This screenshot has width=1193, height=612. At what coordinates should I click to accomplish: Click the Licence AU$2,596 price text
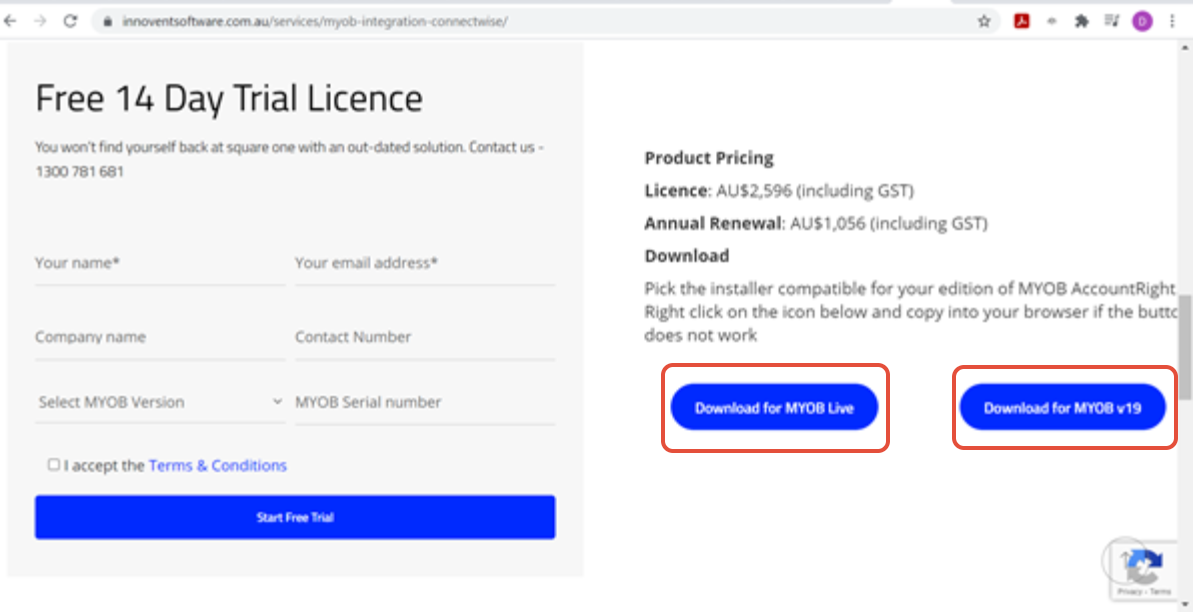(779, 191)
